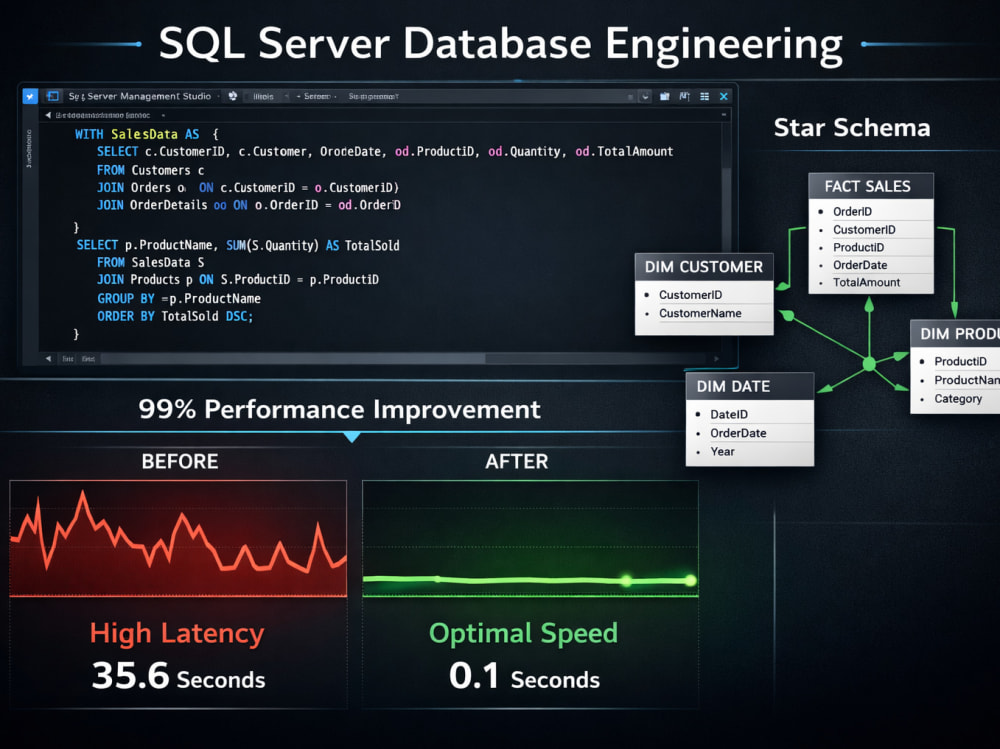Click the green hub node of star schema
Screen dimensions: 1000x749
pyautogui.click(x=869, y=364)
